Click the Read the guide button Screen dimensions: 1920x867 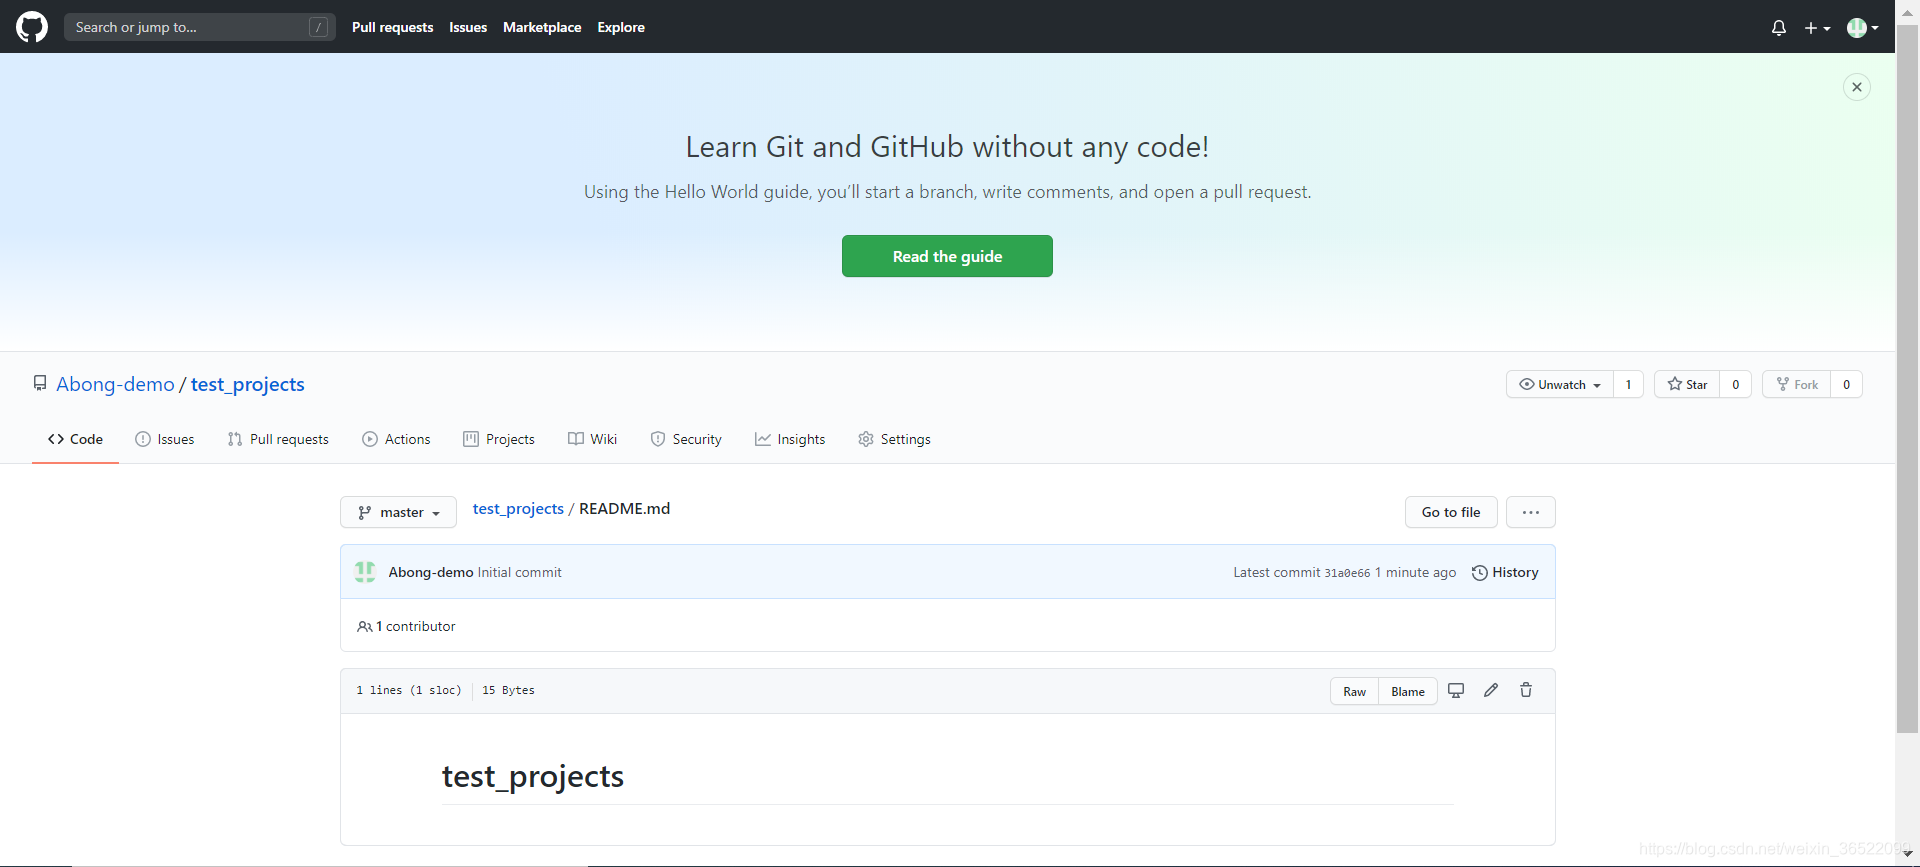(x=947, y=256)
